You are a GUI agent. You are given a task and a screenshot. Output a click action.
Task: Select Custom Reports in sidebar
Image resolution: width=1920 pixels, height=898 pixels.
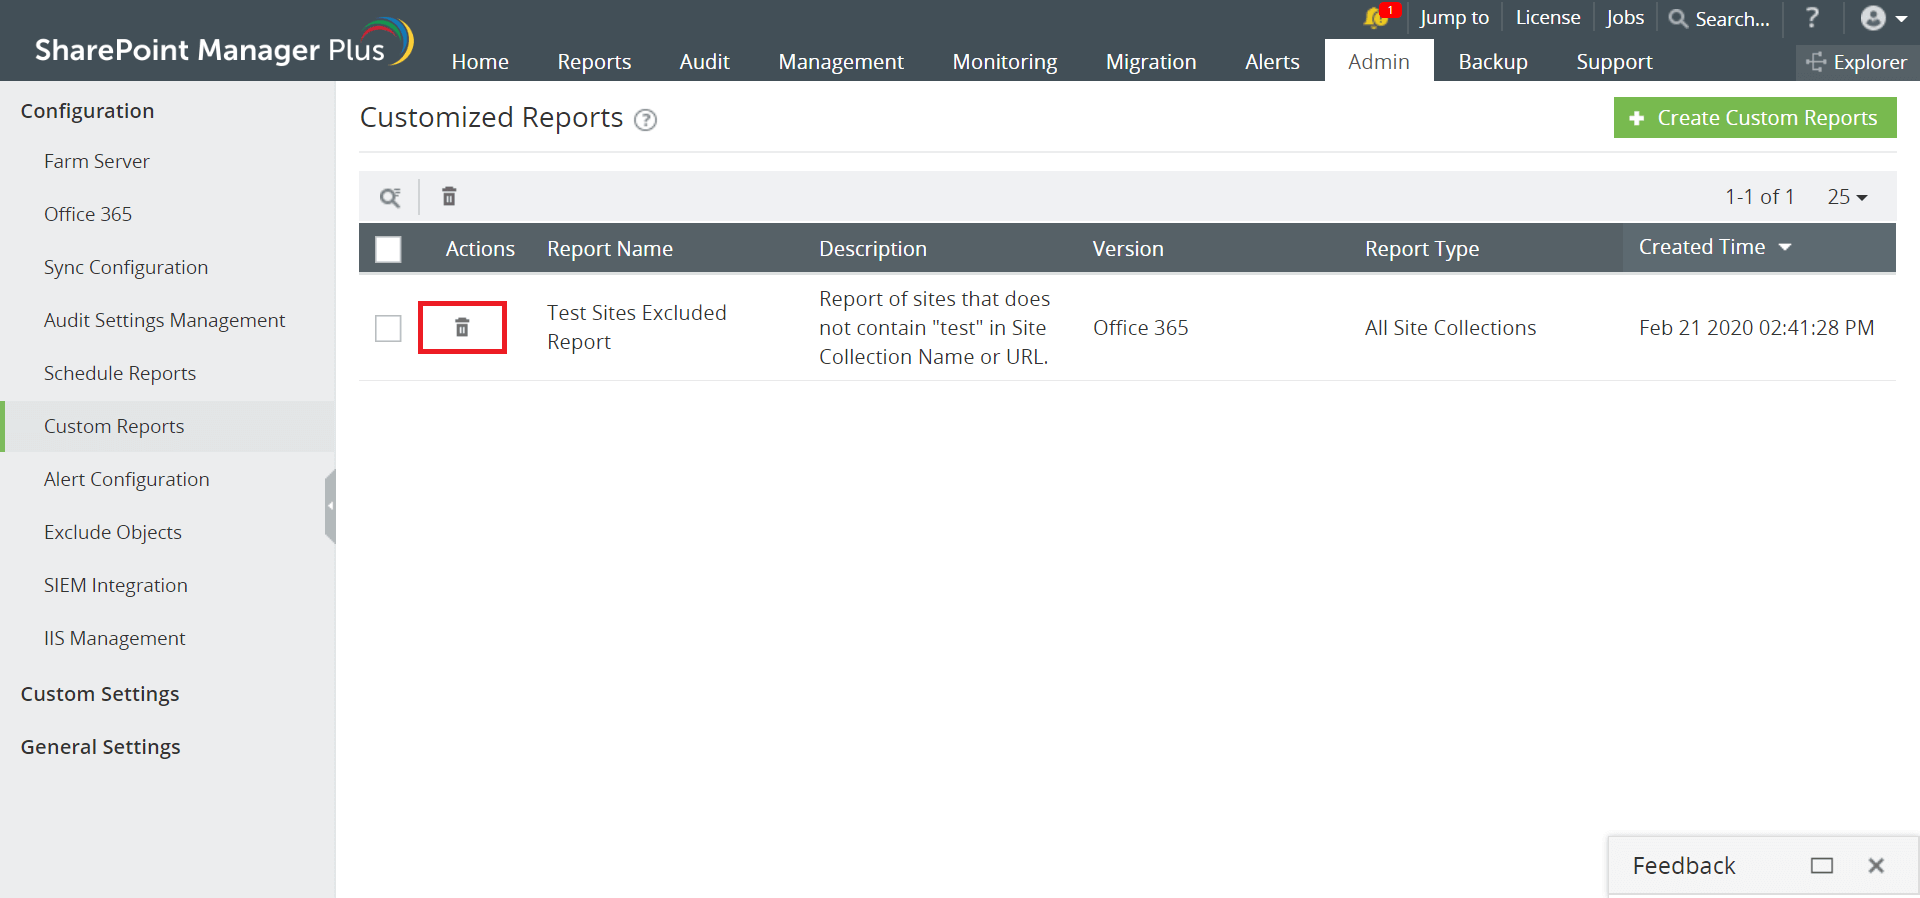click(114, 426)
